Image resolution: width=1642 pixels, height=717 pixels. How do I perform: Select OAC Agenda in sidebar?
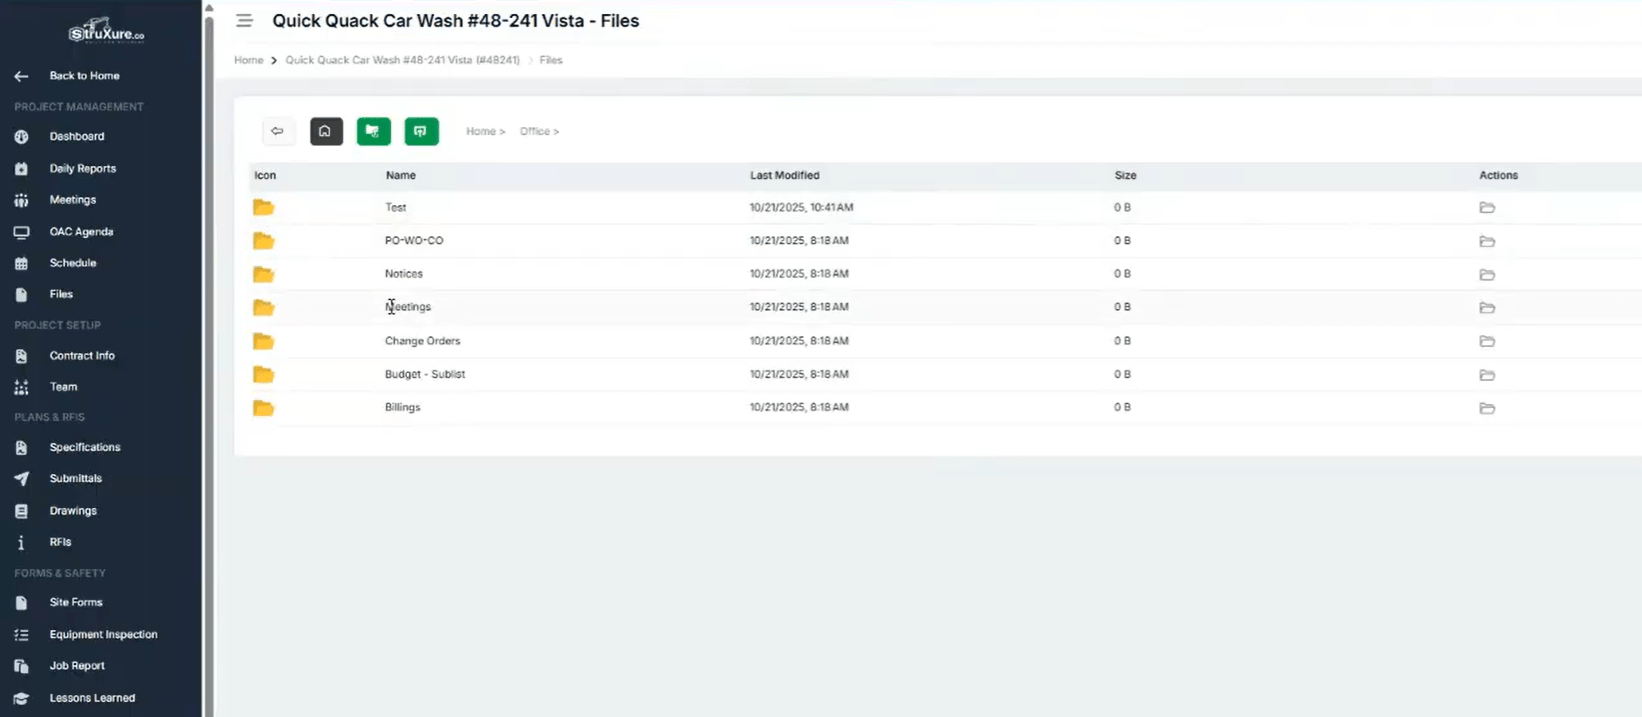pyautogui.click(x=81, y=231)
